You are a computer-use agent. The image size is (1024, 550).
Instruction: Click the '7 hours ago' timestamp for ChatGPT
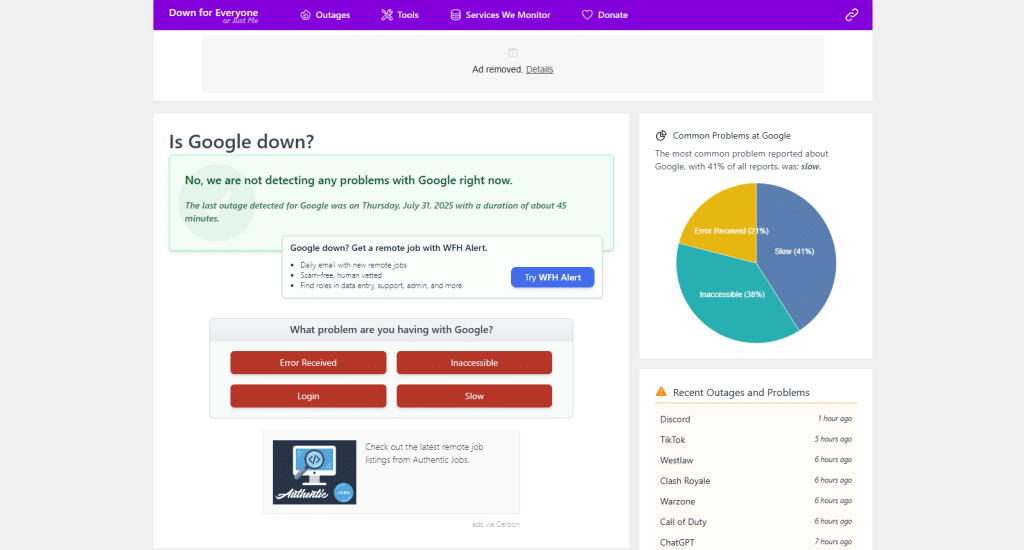tap(833, 542)
